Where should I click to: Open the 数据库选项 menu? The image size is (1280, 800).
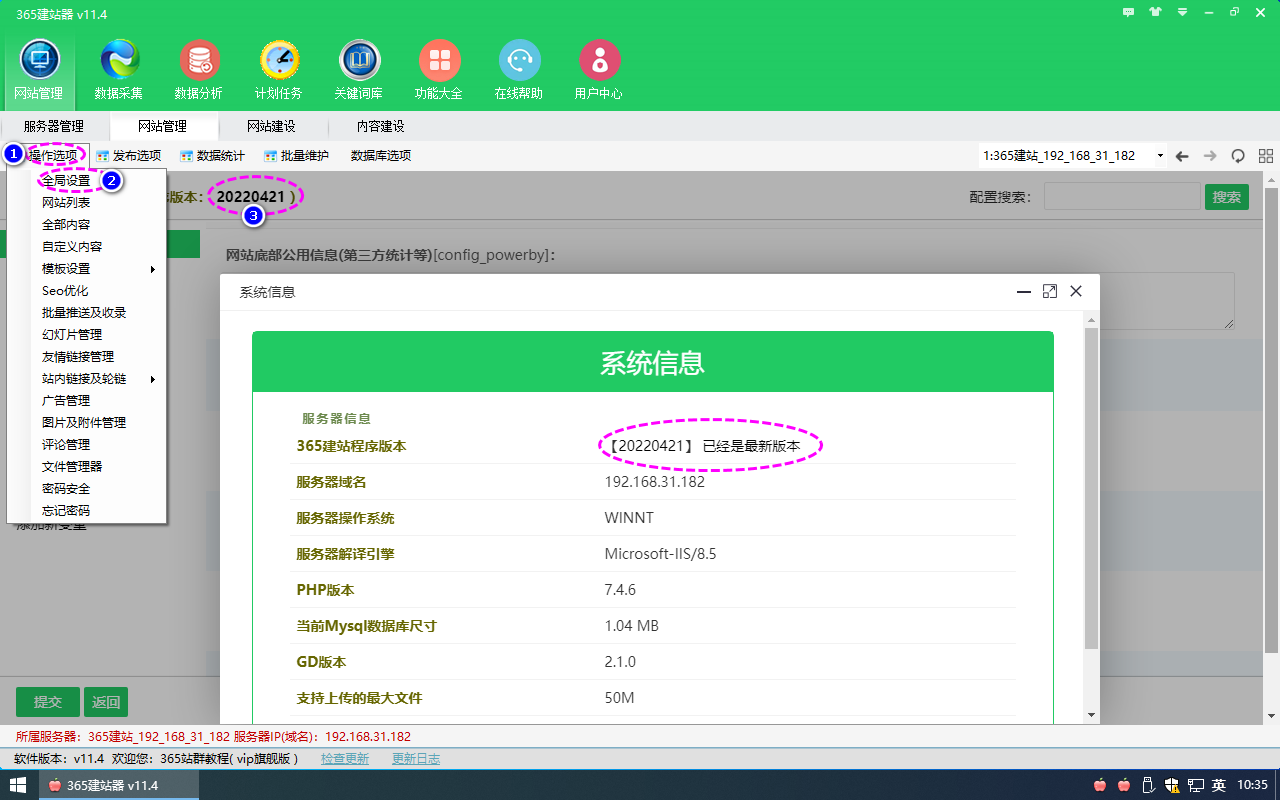click(x=380, y=156)
